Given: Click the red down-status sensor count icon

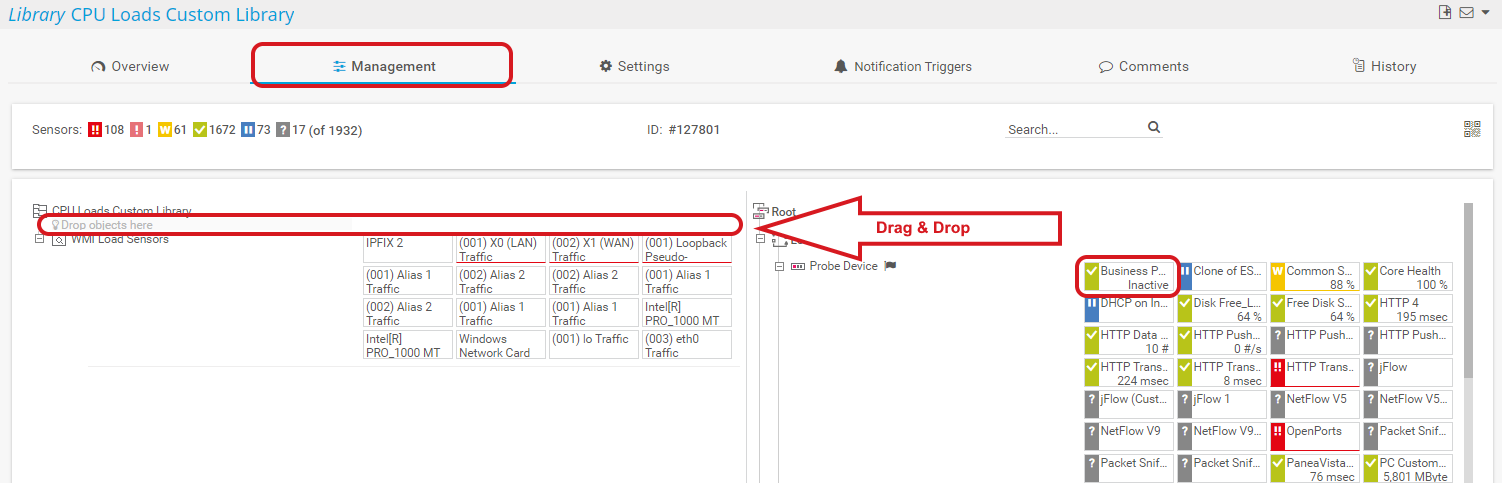Looking at the screenshot, I should click(95, 130).
